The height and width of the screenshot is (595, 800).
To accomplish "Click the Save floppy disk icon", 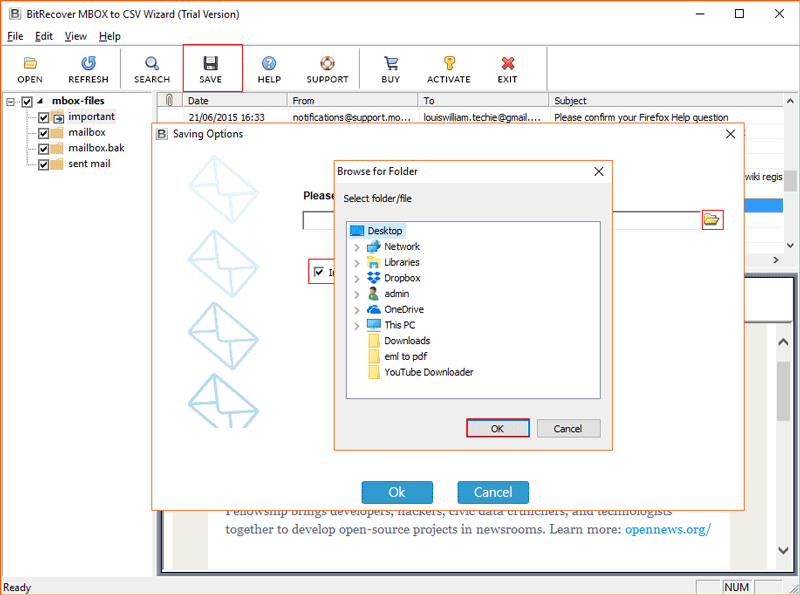I will pos(211,63).
